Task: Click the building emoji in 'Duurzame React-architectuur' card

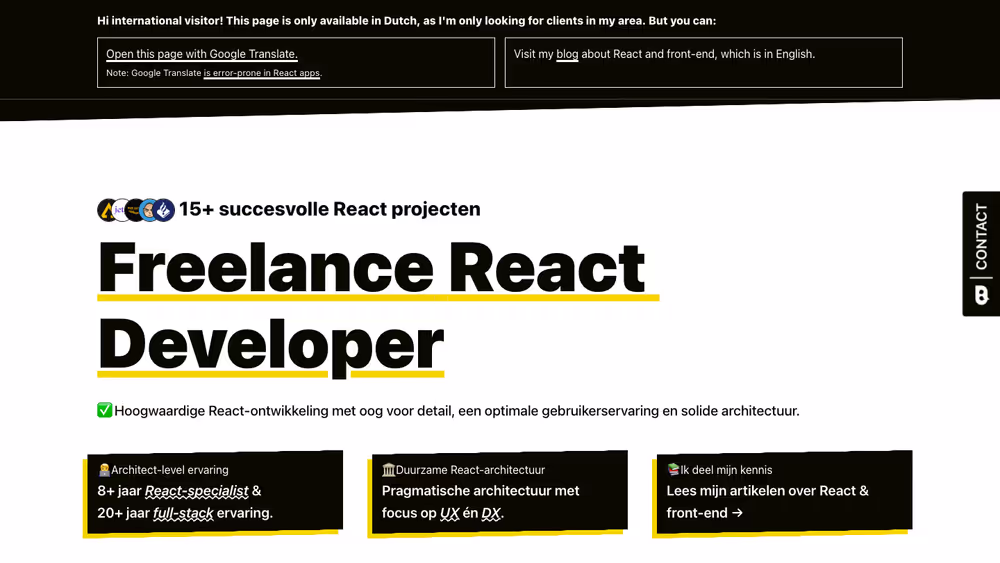Action: (x=388, y=470)
